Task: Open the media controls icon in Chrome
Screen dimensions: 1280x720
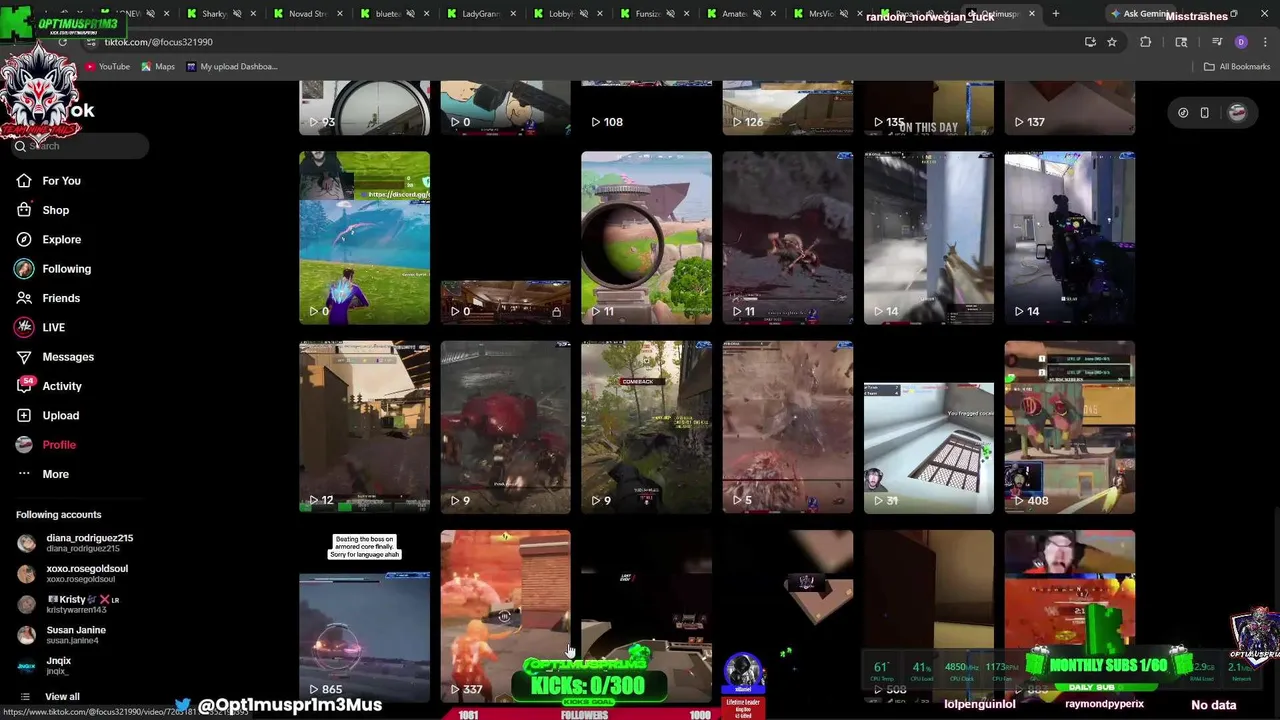Action: pos(1217,42)
